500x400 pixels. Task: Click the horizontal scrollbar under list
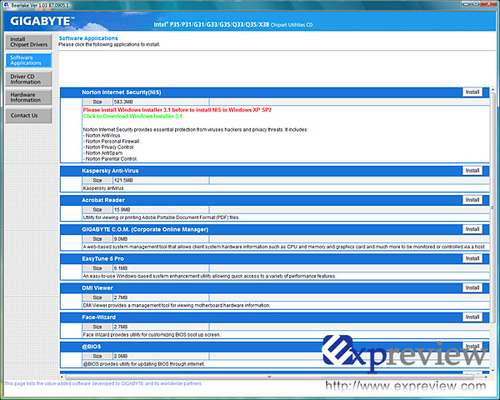click(269, 377)
